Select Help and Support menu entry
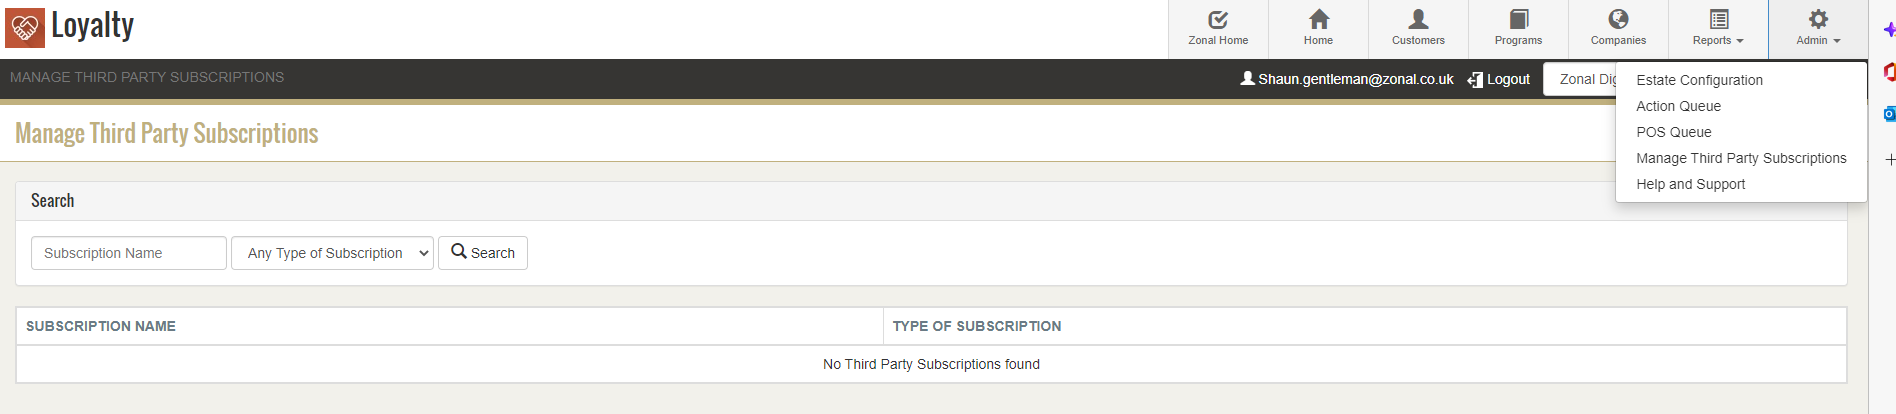The image size is (1896, 414). point(1690,184)
